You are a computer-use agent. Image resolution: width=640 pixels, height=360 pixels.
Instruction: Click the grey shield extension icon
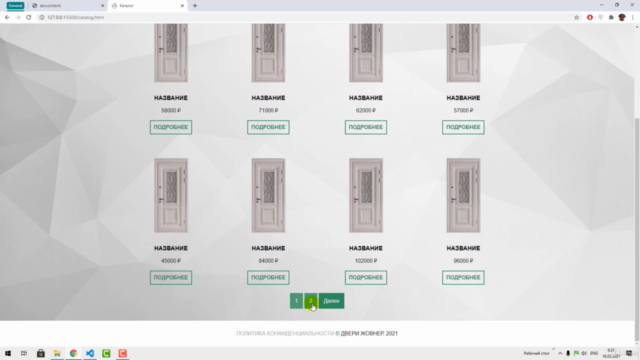[x=600, y=17]
